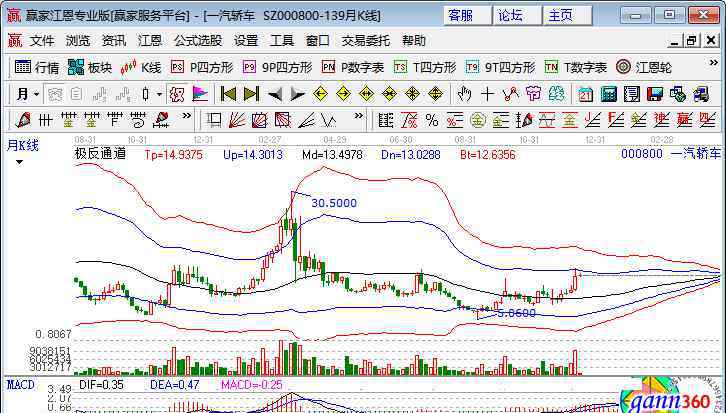Click the 论坛 forum button
The width and height of the screenshot is (726, 413).
pos(517,16)
